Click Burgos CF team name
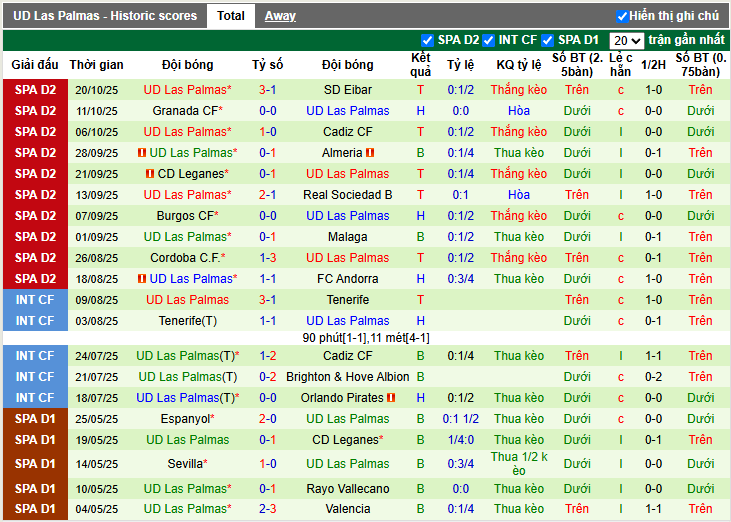This screenshot has height=522, width=731. click(x=185, y=216)
